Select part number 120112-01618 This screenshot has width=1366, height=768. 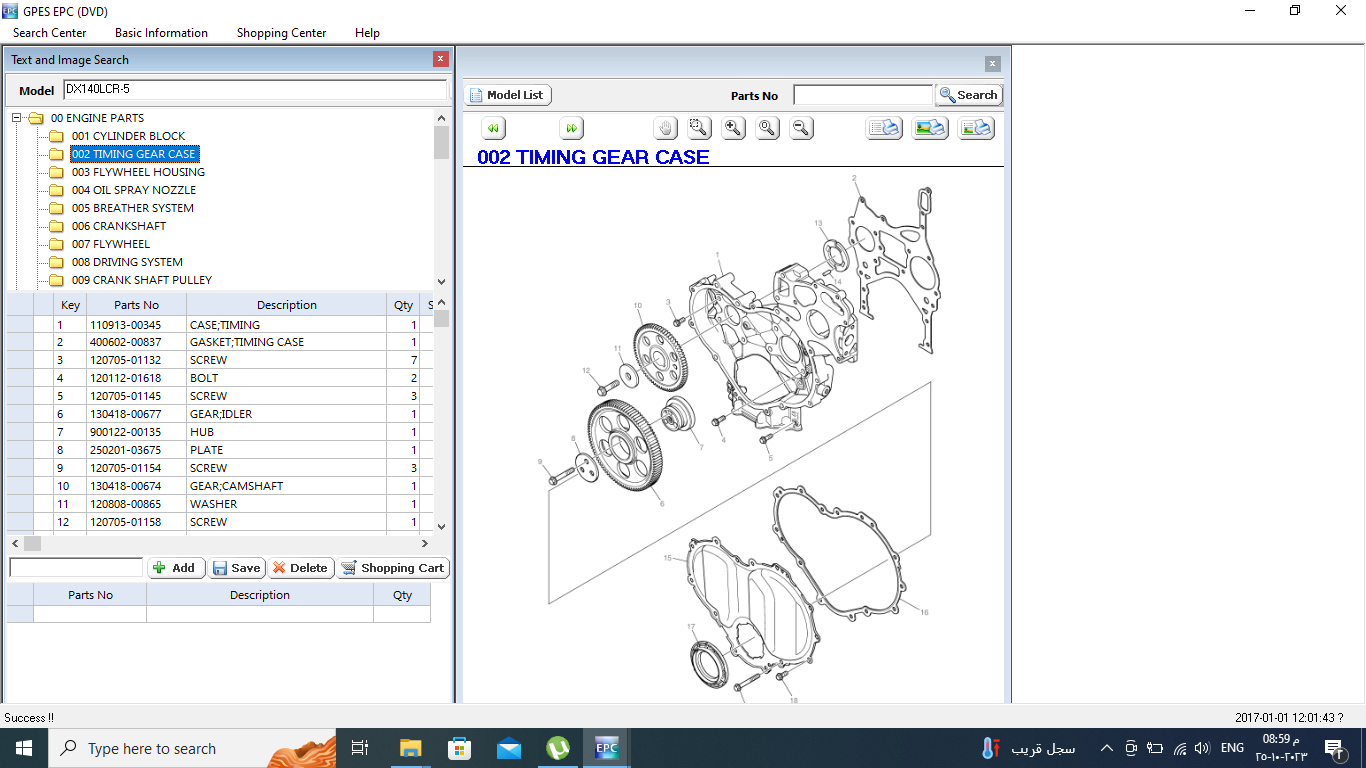136,378
